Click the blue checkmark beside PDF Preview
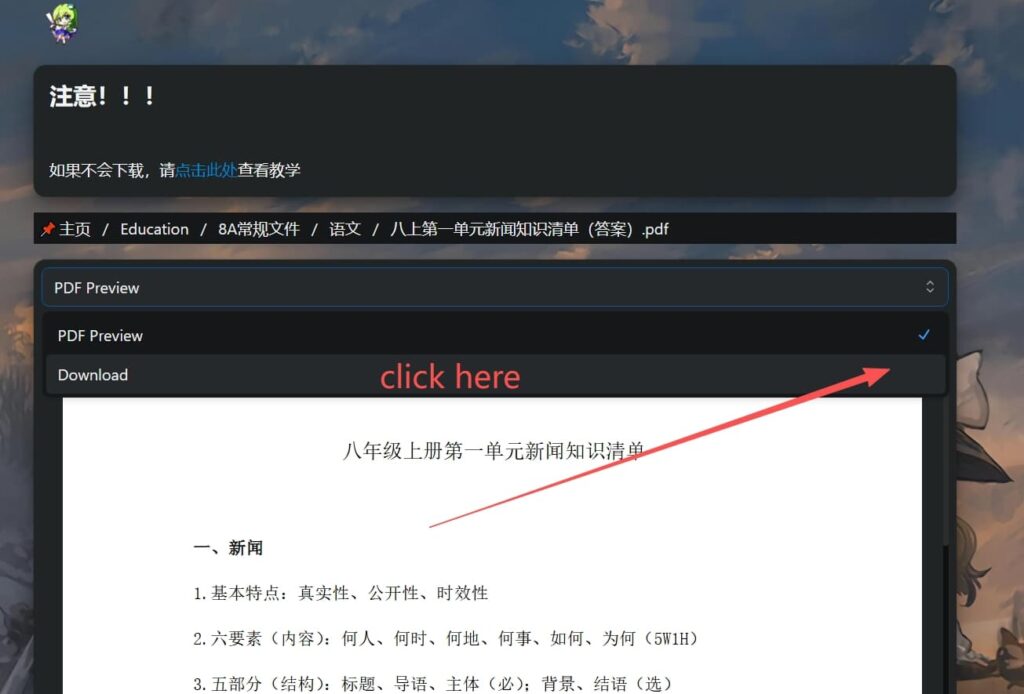The width and height of the screenshot is (1024, 694). coord(923,335)
